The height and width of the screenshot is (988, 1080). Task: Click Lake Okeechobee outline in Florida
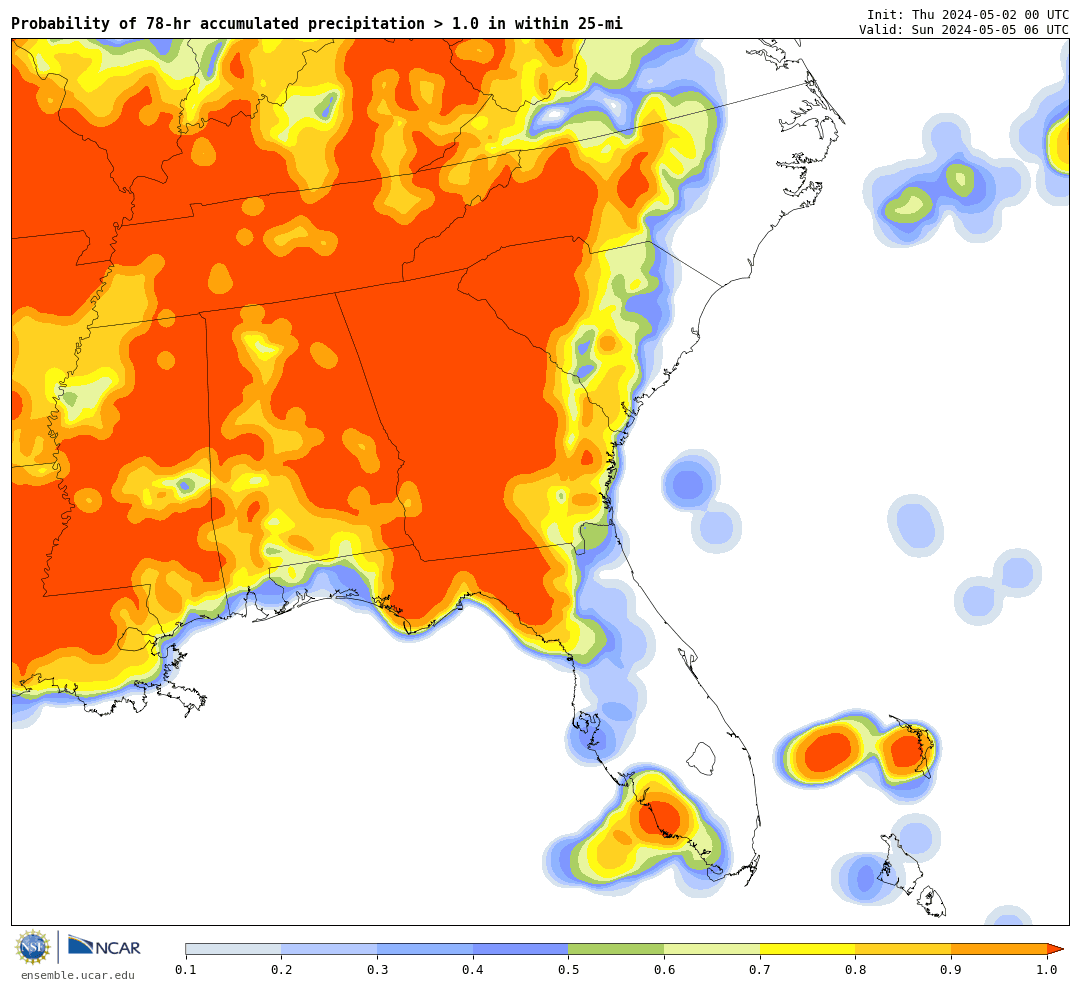pyautogui.click(x=702, y=759)
